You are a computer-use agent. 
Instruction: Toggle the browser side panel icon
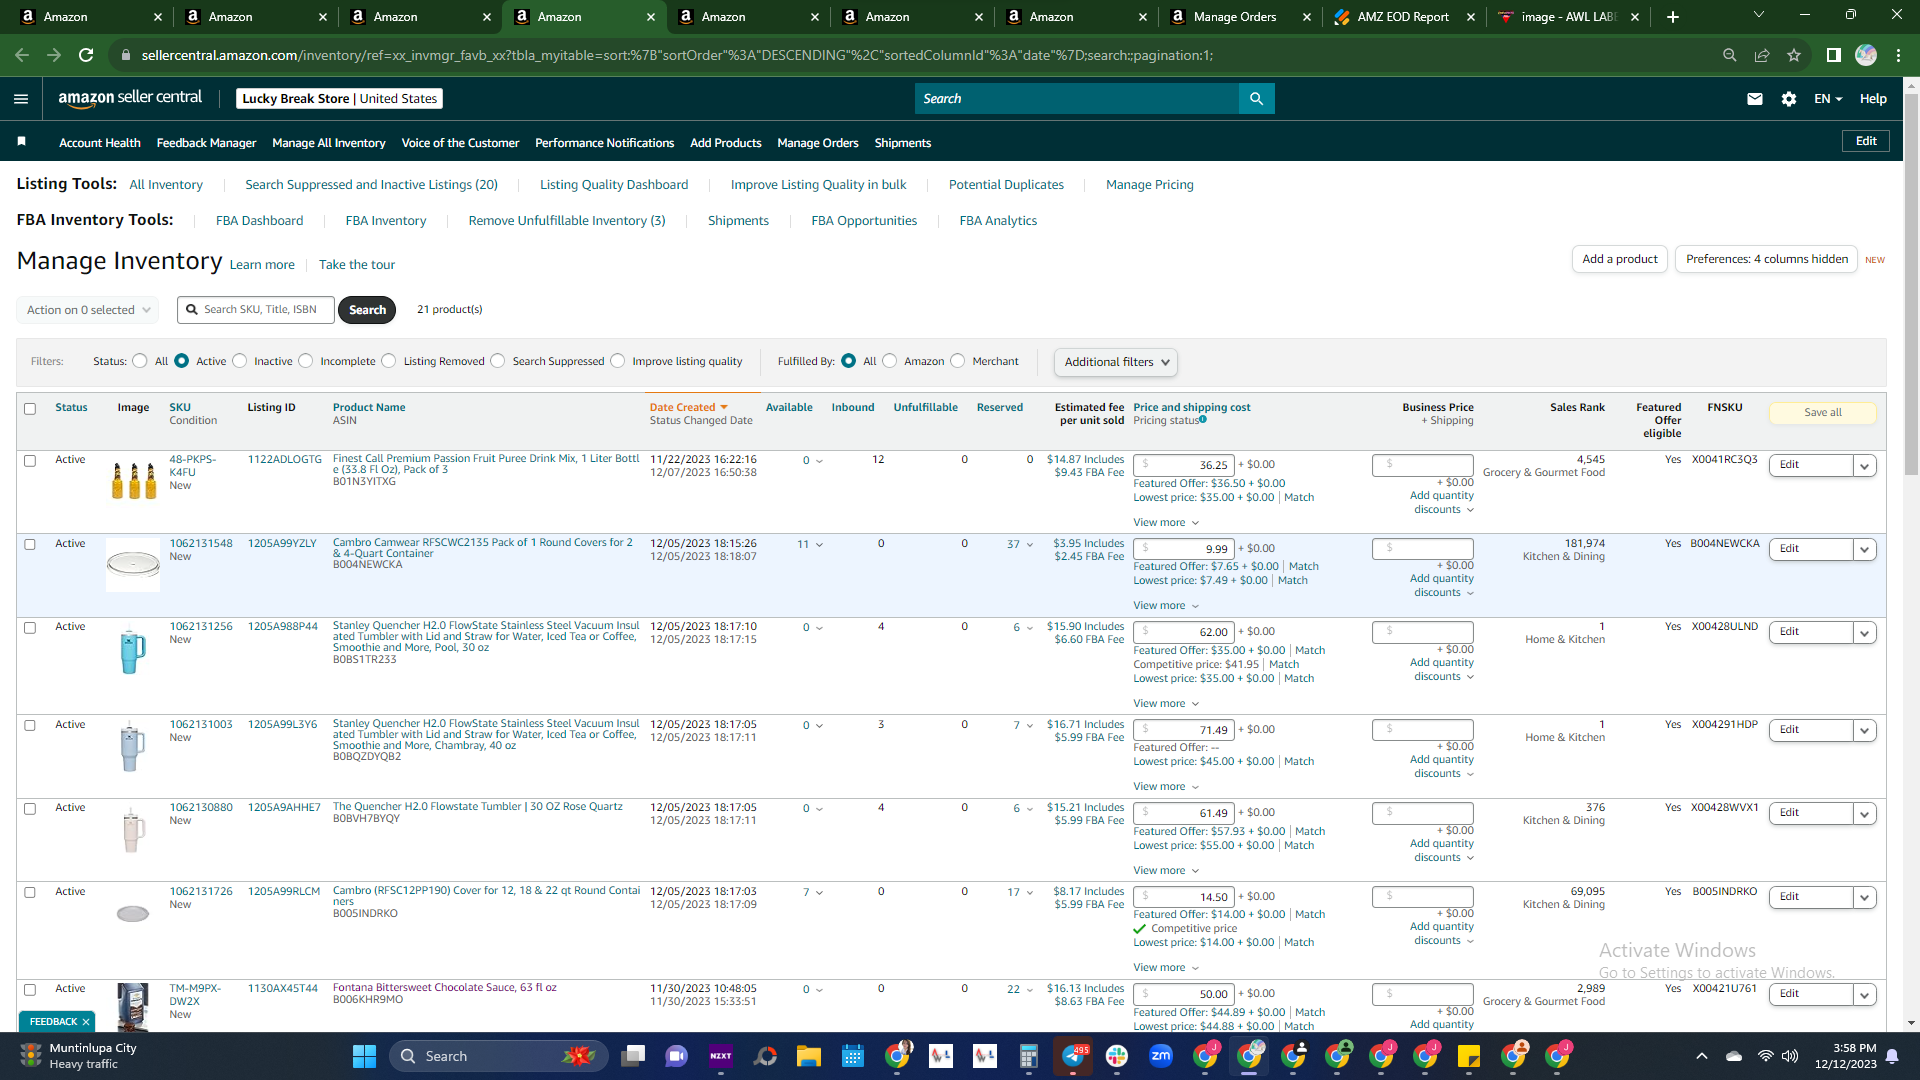click(x=1833, y=55)
